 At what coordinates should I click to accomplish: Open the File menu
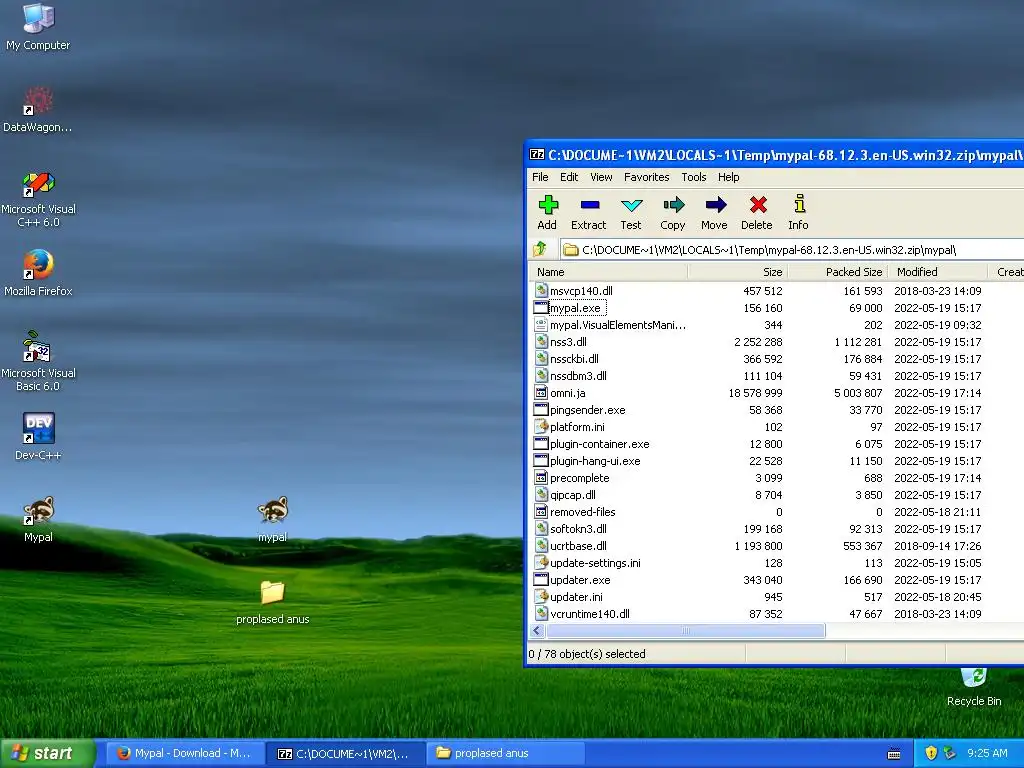(x=540, y=177)
